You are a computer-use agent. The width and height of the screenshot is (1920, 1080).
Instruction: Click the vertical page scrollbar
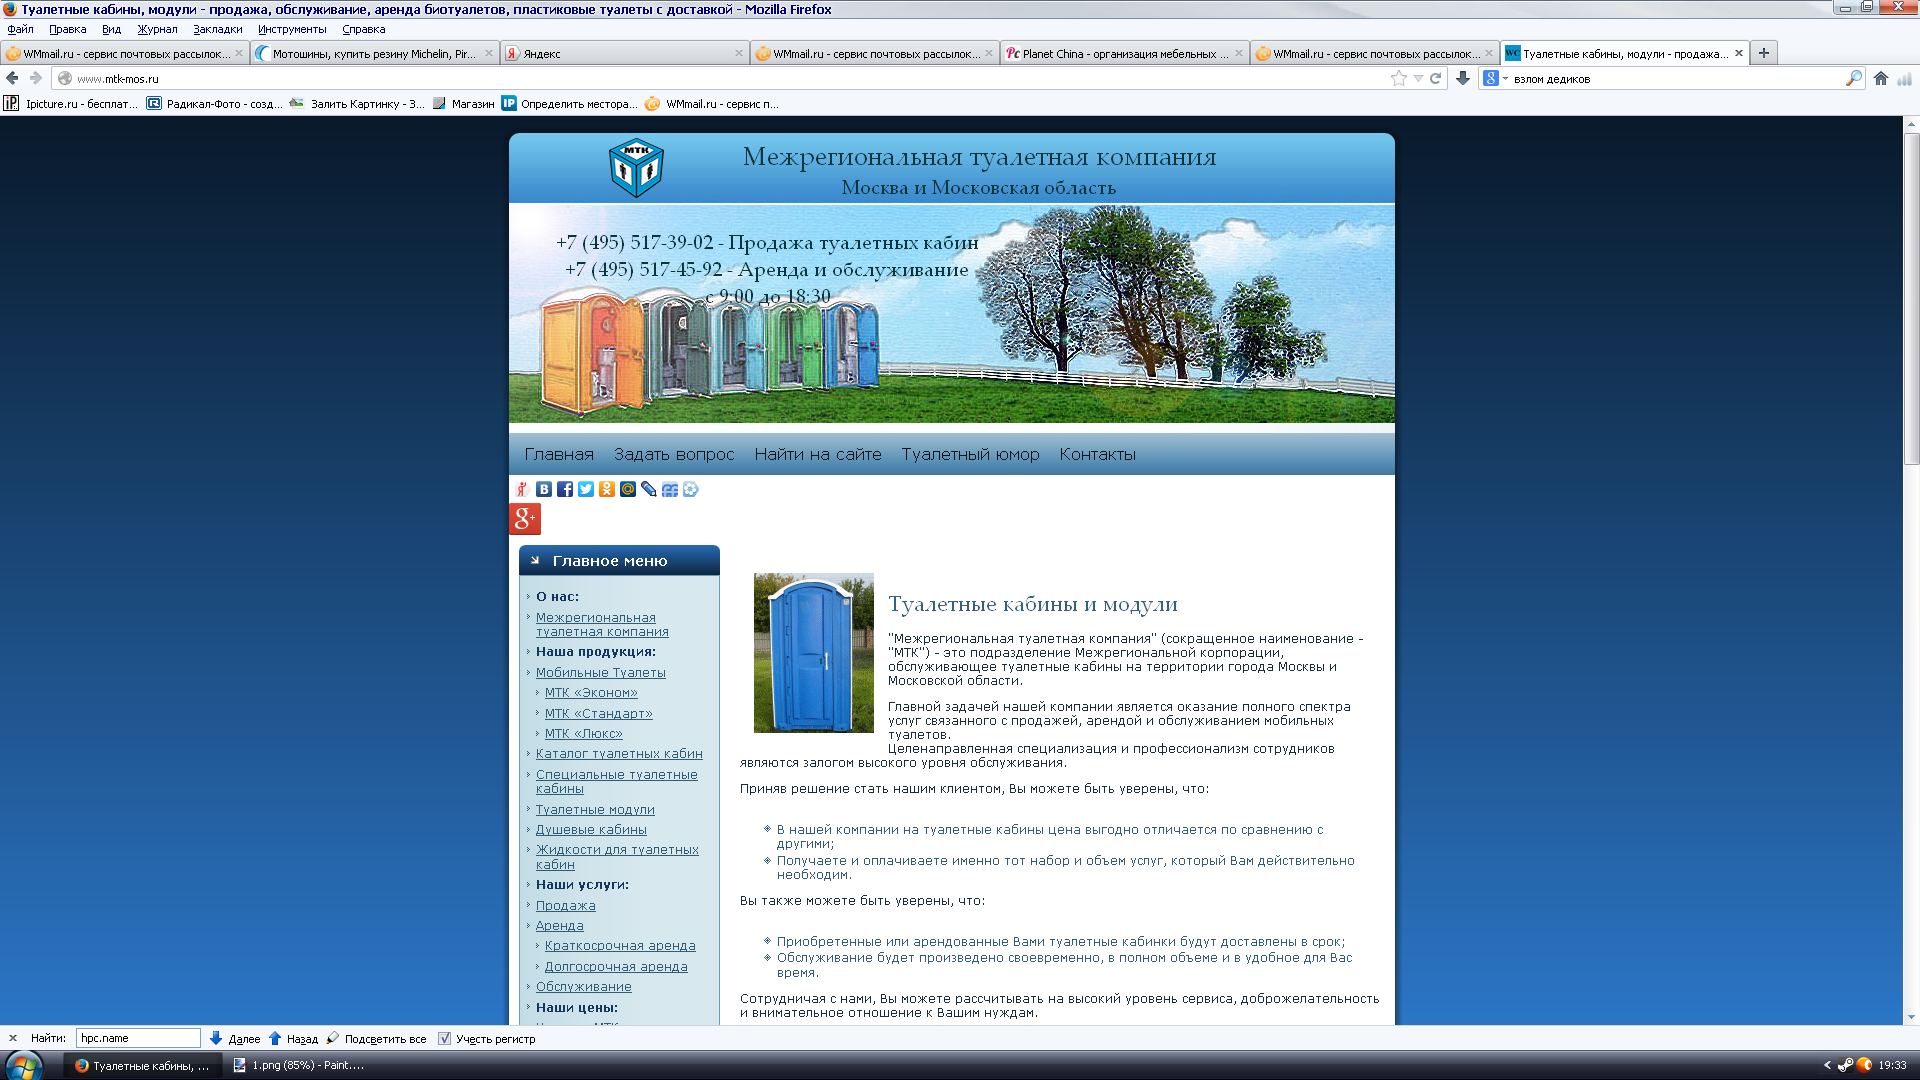(x=1911, y=300)
